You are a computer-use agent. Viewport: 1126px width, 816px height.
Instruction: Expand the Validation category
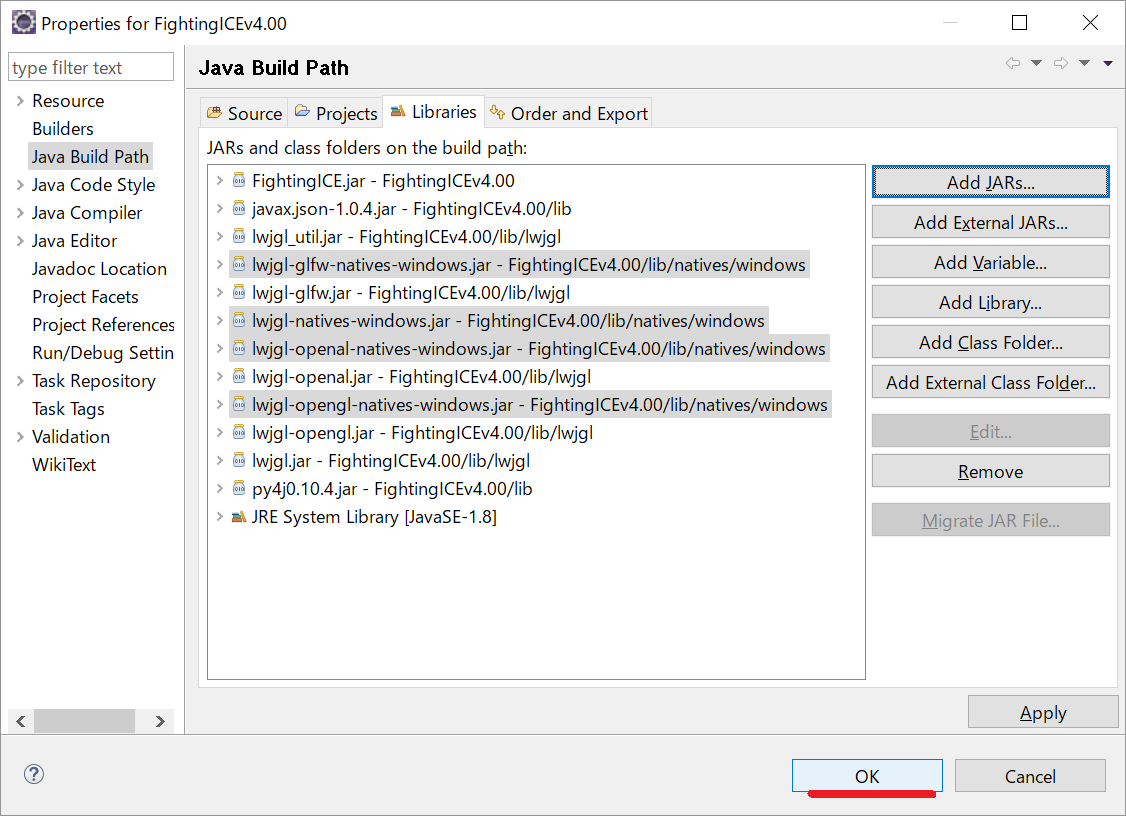[19, 437]
